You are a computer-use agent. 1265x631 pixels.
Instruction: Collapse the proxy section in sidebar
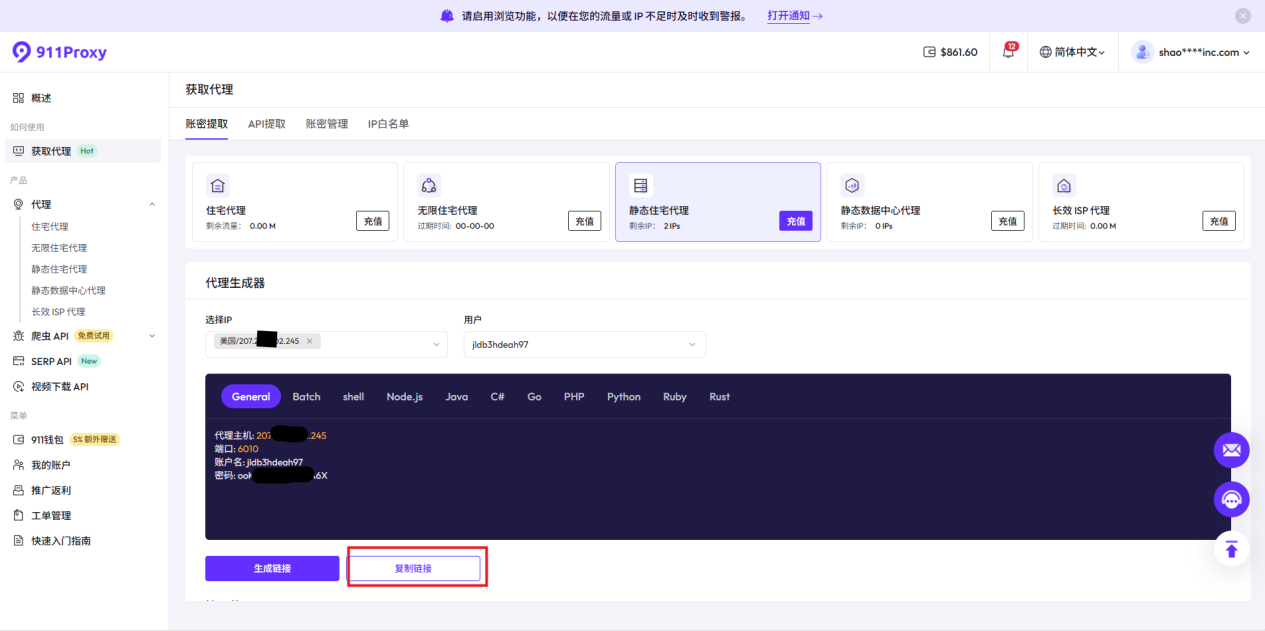[x=152, y=205]
